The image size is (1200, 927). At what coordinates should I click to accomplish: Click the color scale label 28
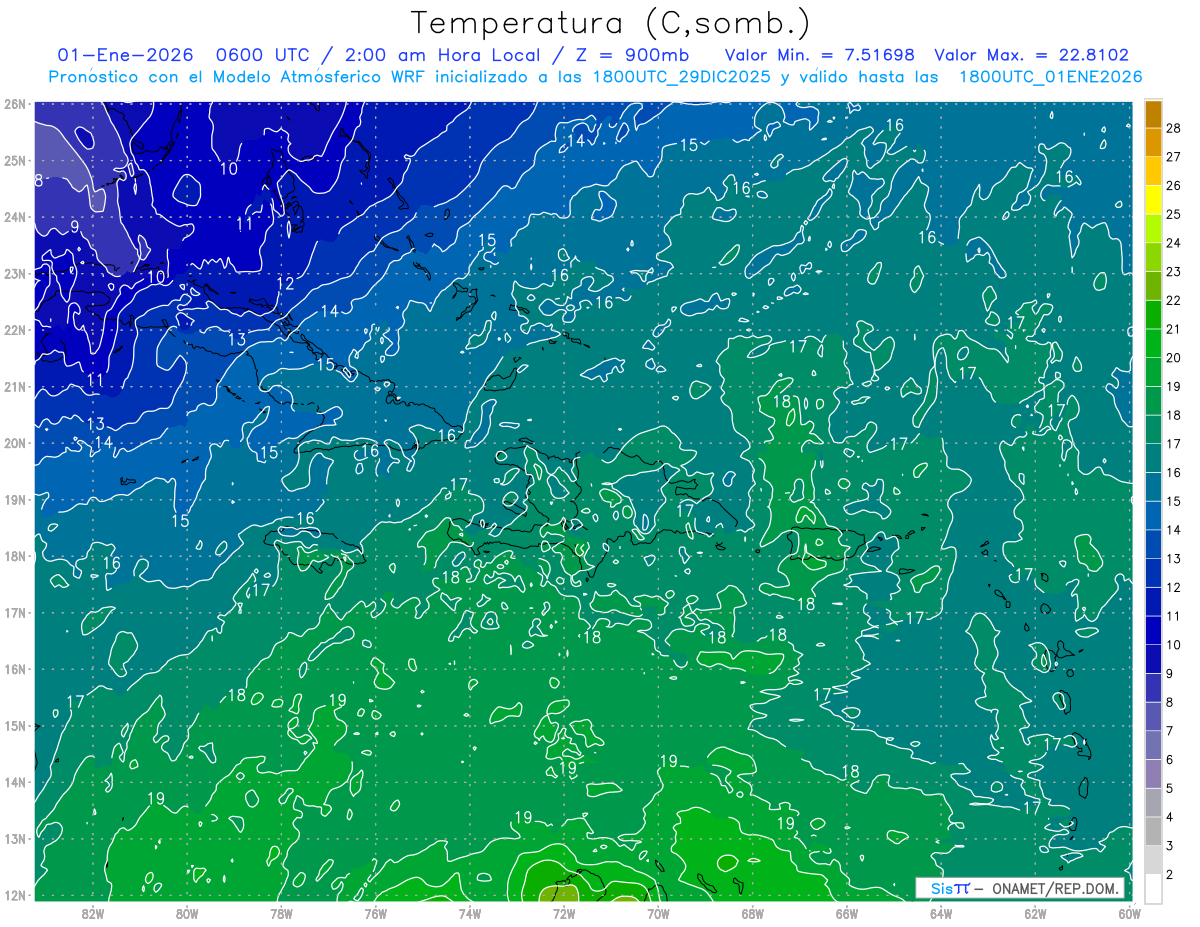1173,128
